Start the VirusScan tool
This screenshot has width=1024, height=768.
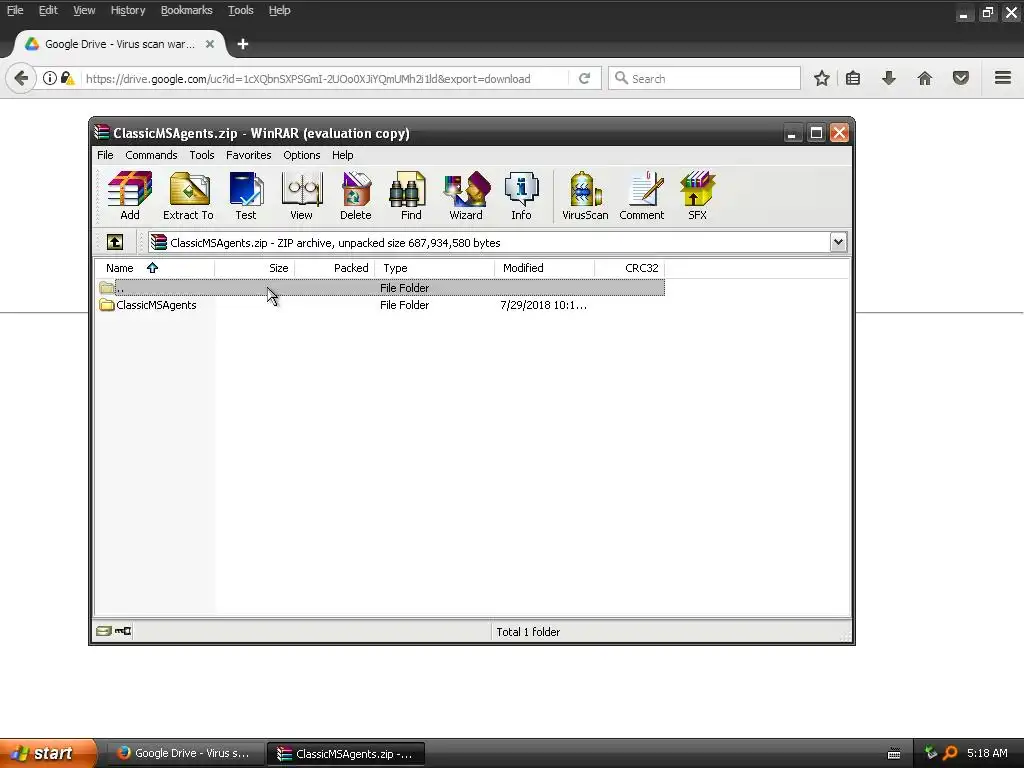tap(585, 196)
